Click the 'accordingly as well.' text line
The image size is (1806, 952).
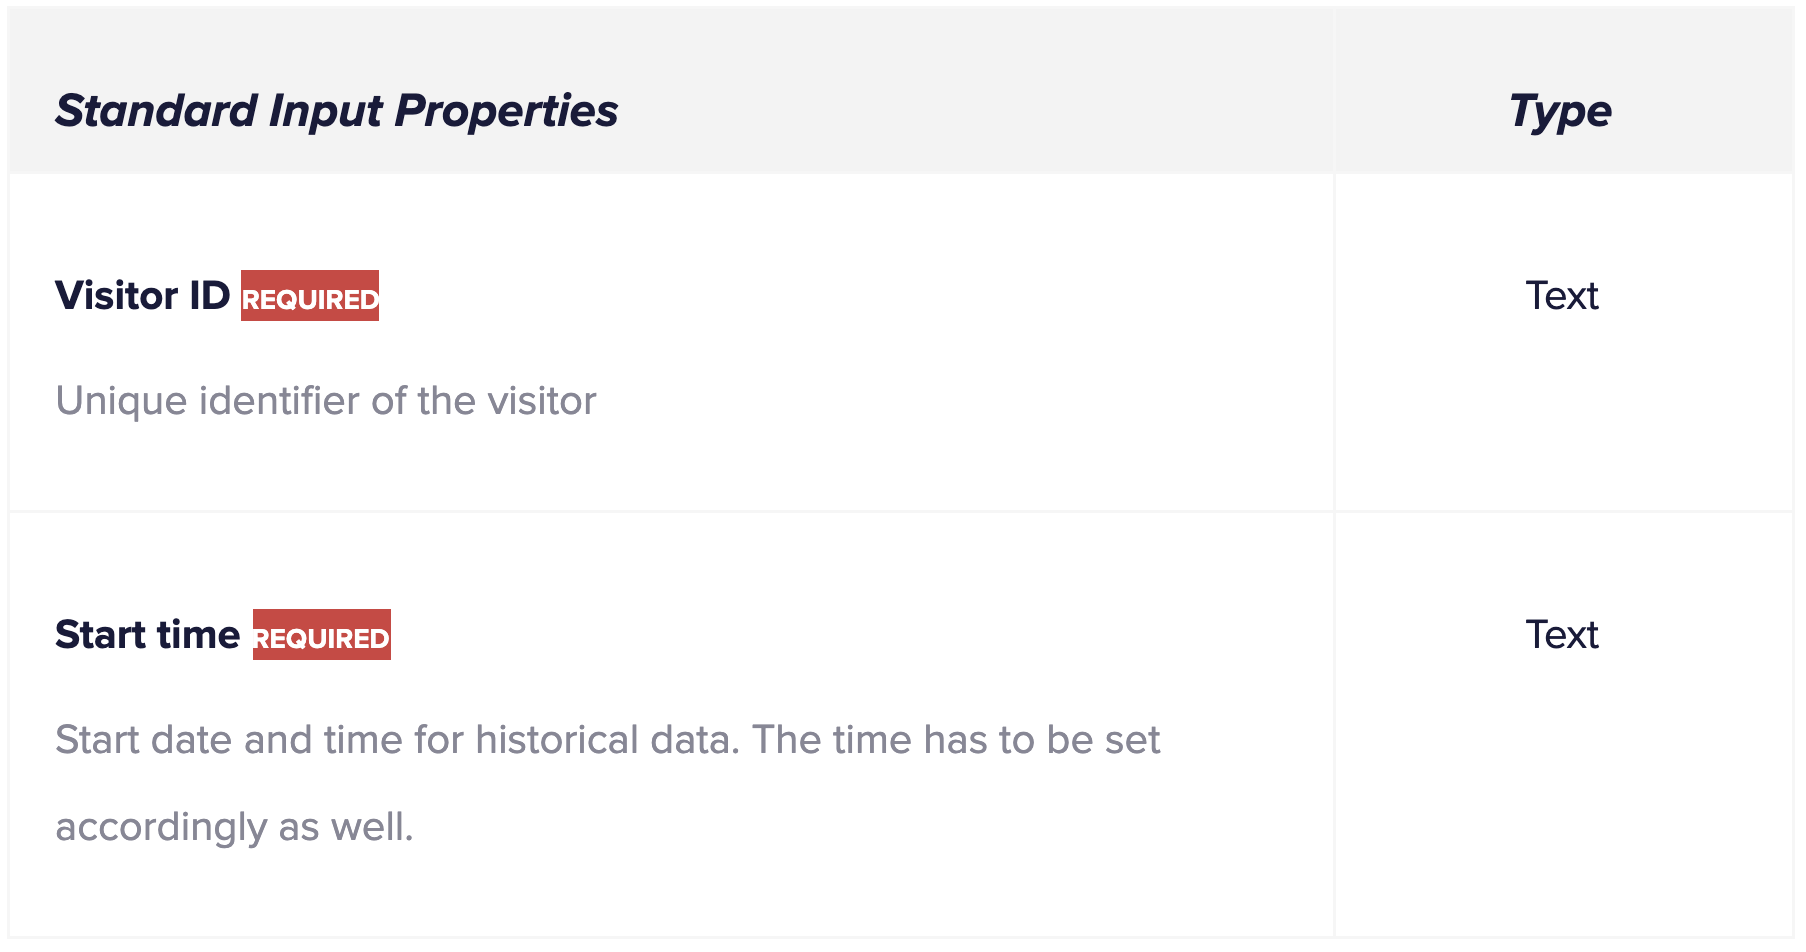tap(234, 828)
